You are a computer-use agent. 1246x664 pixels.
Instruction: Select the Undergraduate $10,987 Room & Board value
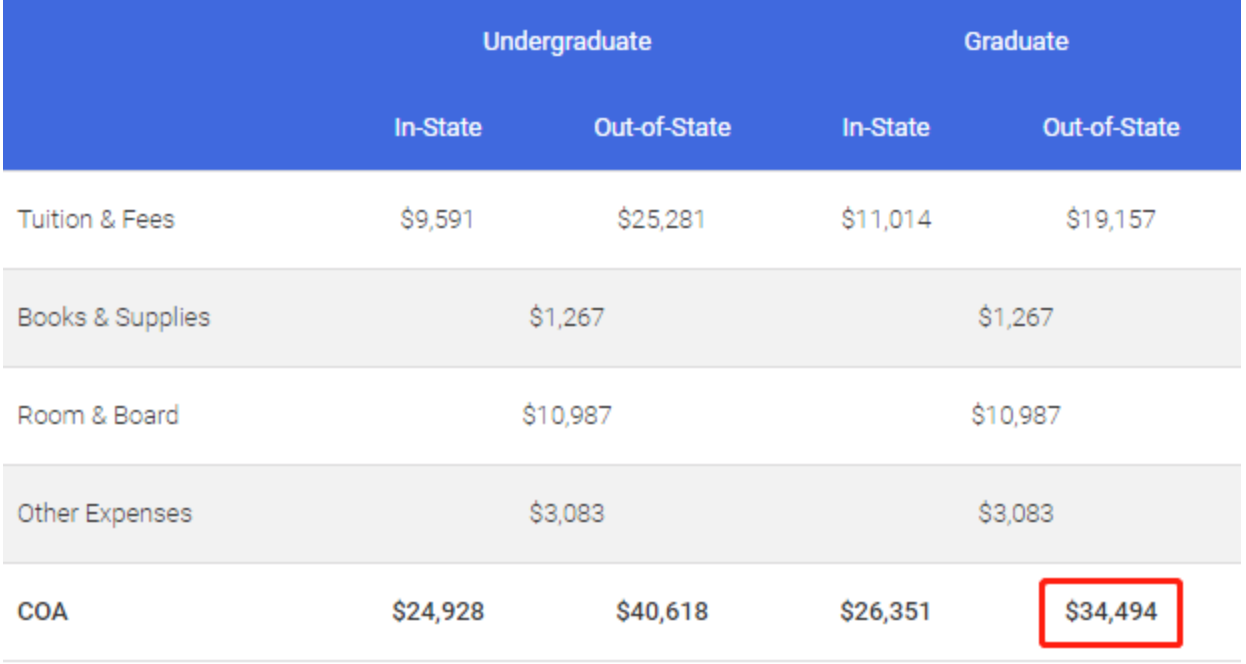[567, 416]
